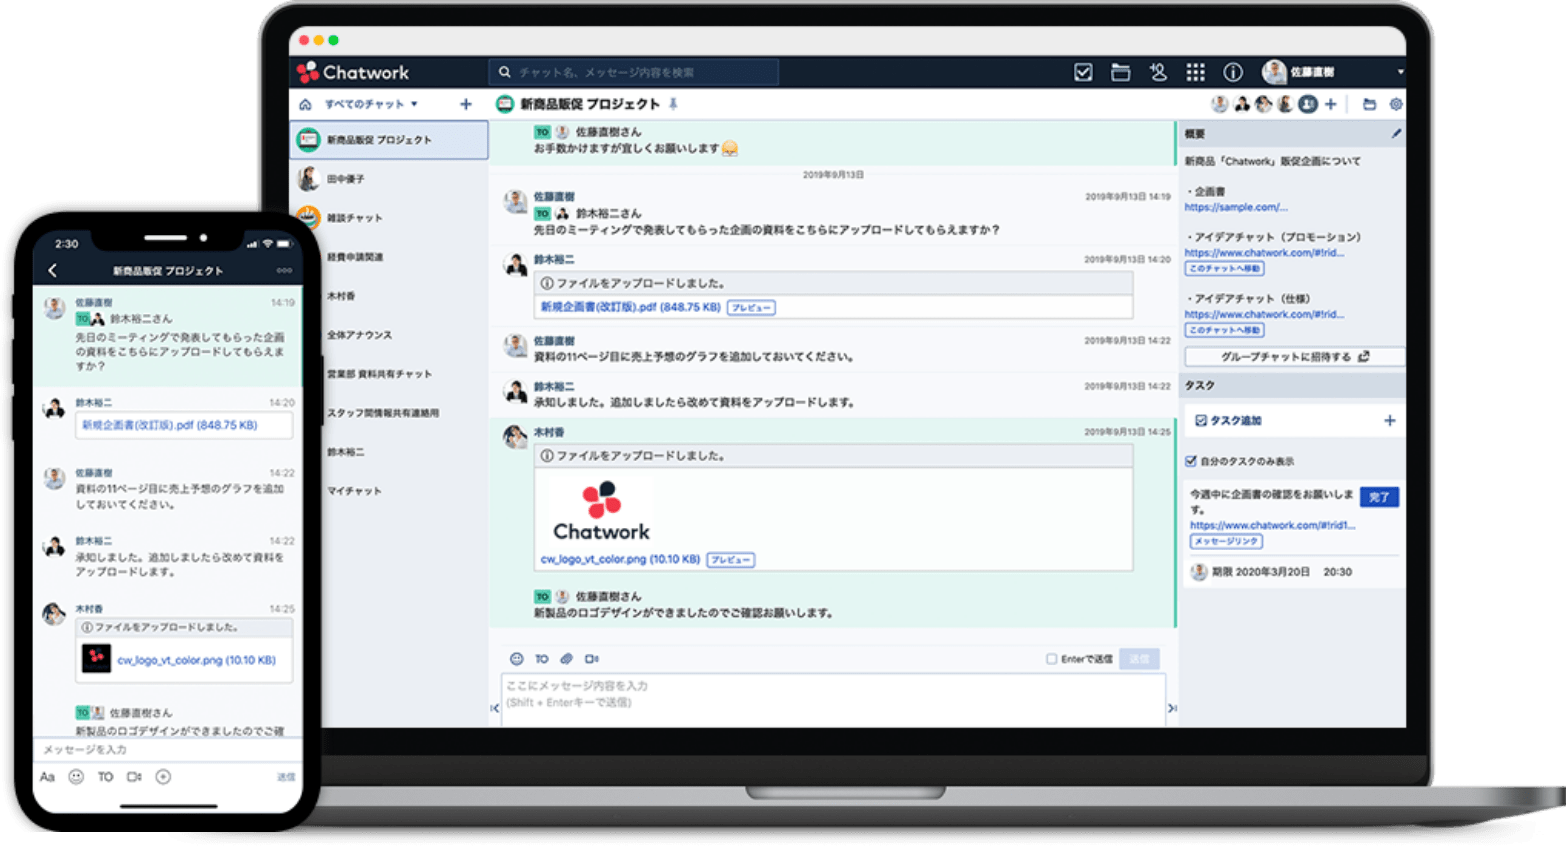Attach a file with the paperclip icon
1566x846 pixels.
point(565,659)
